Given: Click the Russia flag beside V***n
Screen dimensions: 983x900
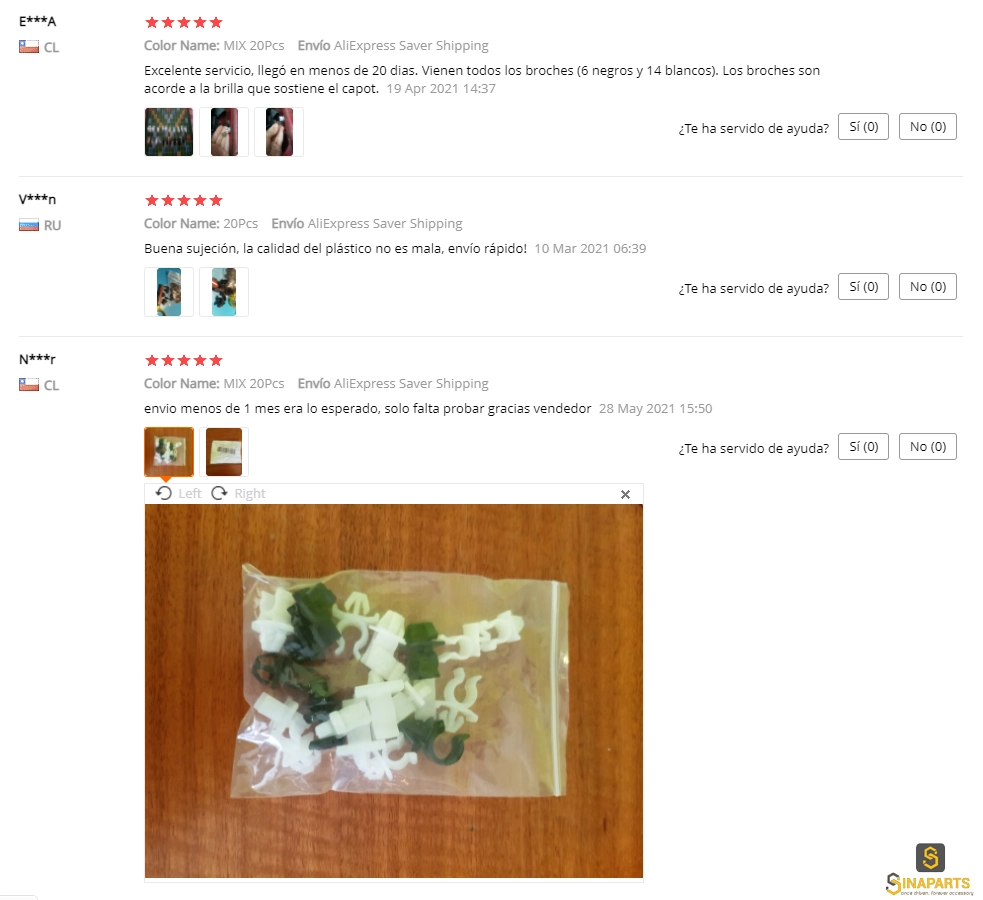Looking at the screenshot, I should point(29,225).
